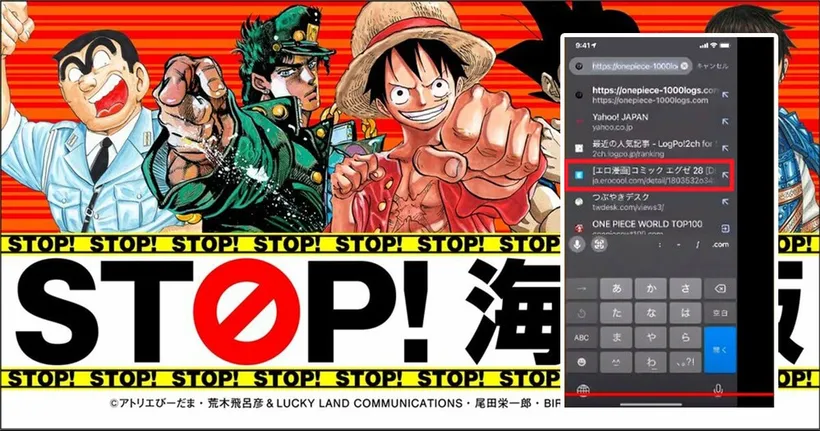Insert a colon from the shortcut bar
The image size is (820, 431).
point(660,245)
